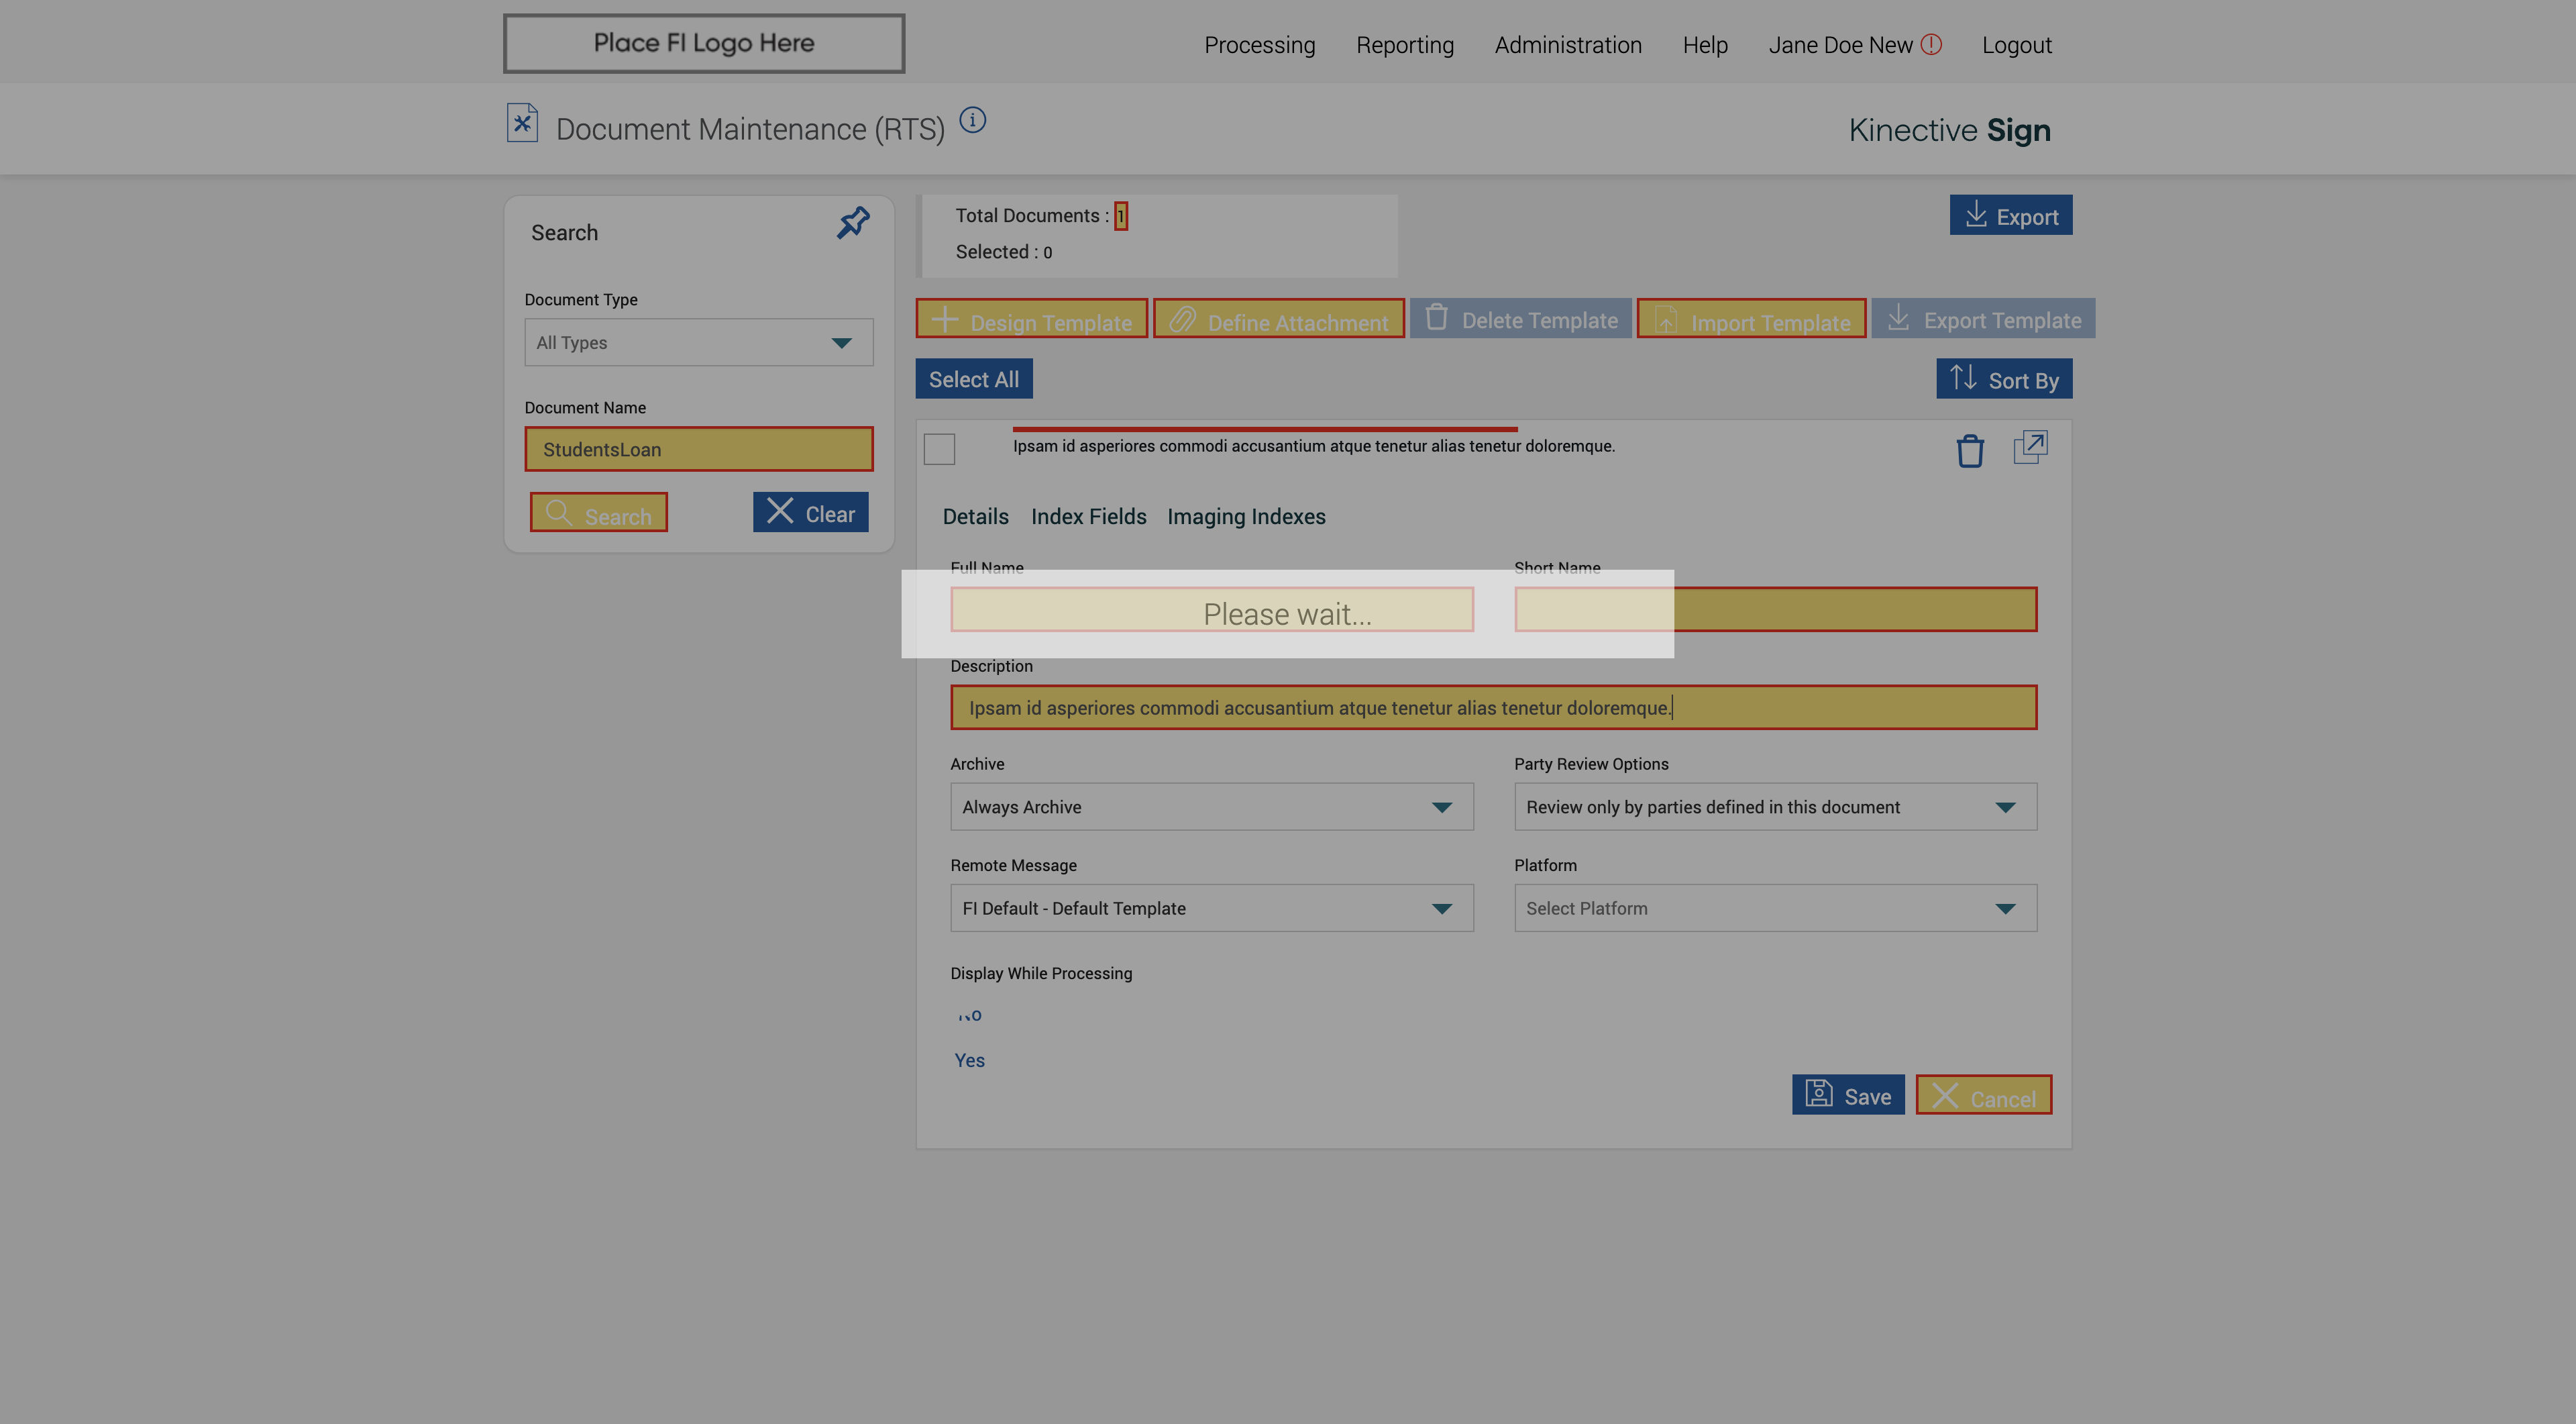Open document in new window icon
Viewport: 2576px width, 1424px height.
pos(2030,447)
